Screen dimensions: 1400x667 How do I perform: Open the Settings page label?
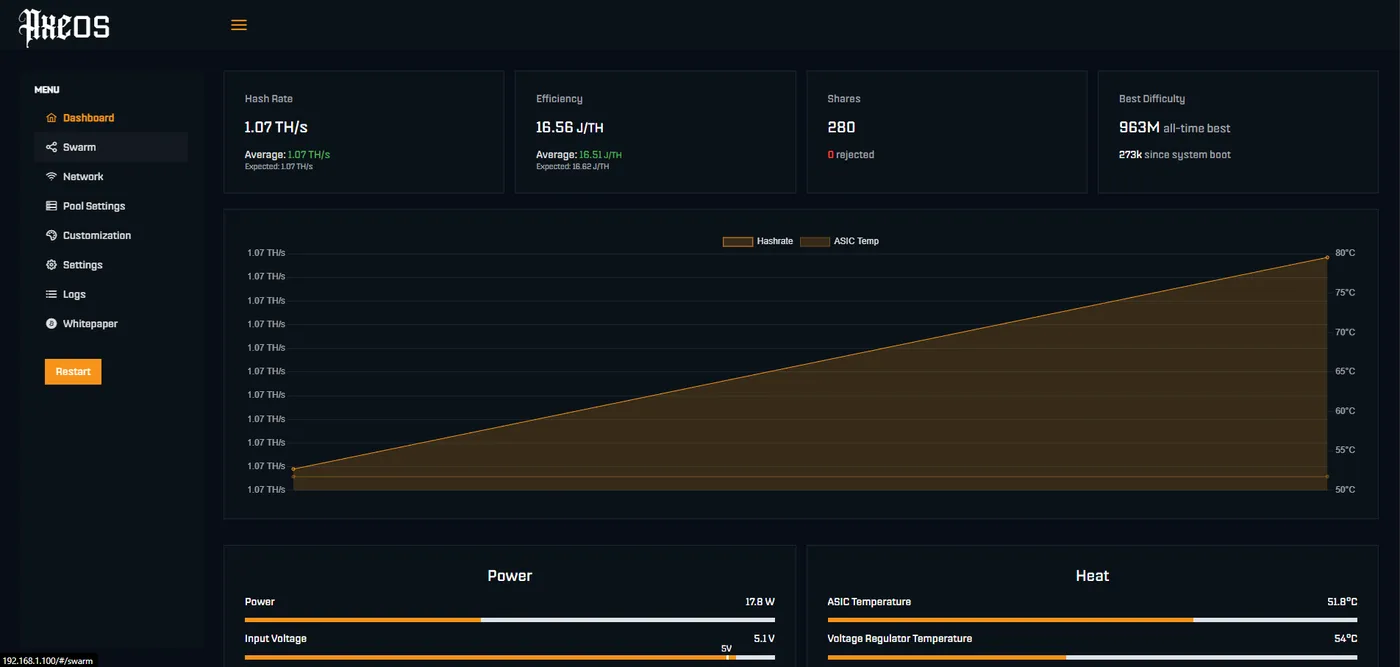(83, 265)
